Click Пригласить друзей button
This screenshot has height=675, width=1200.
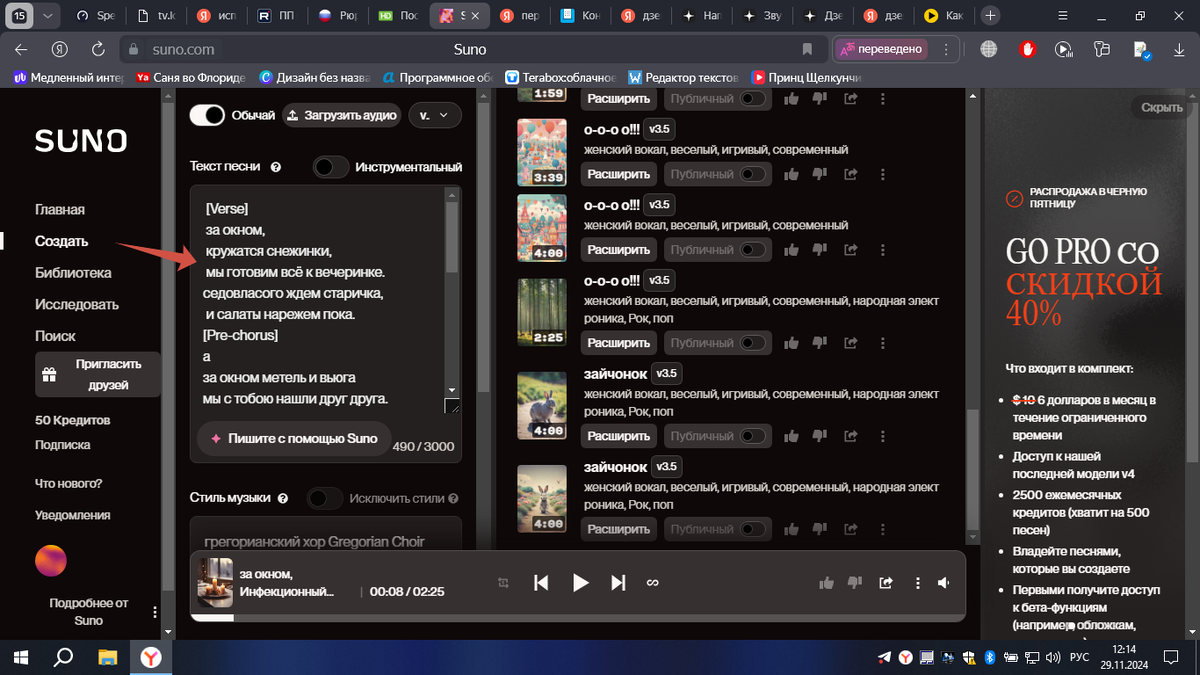96,375
